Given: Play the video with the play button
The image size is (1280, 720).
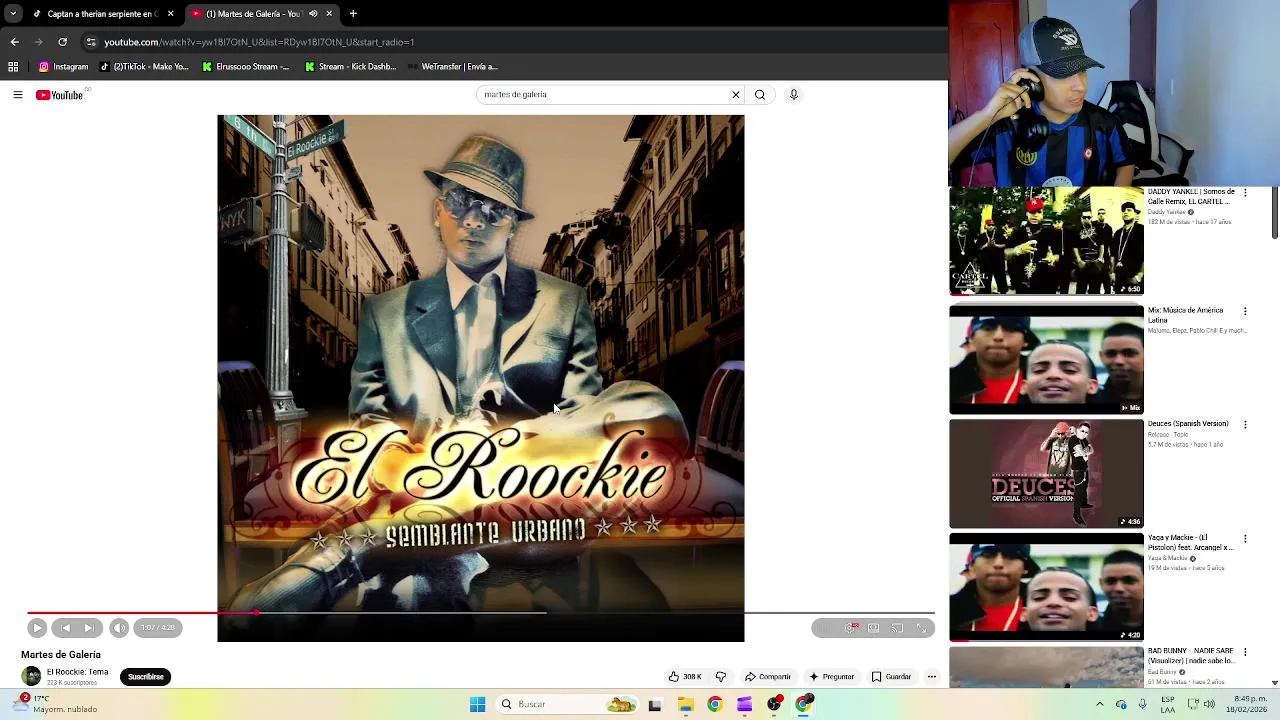Looking at the screenshot, I should 37,628.
